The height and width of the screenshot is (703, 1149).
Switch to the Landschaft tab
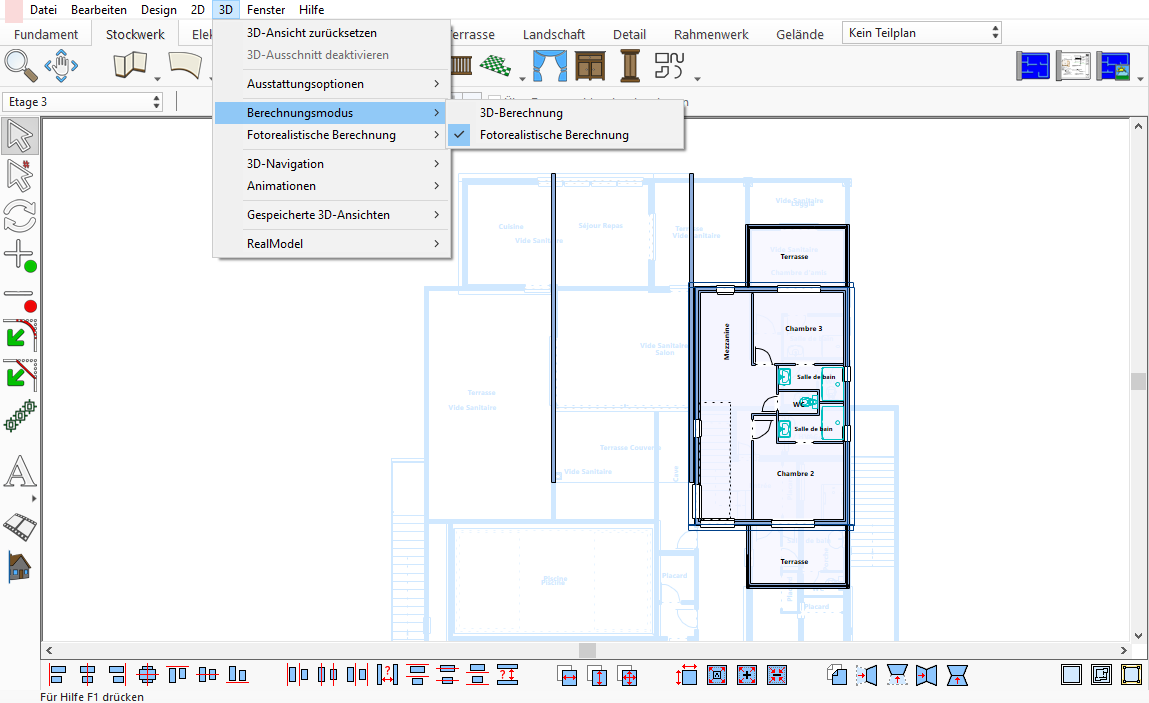554,34
